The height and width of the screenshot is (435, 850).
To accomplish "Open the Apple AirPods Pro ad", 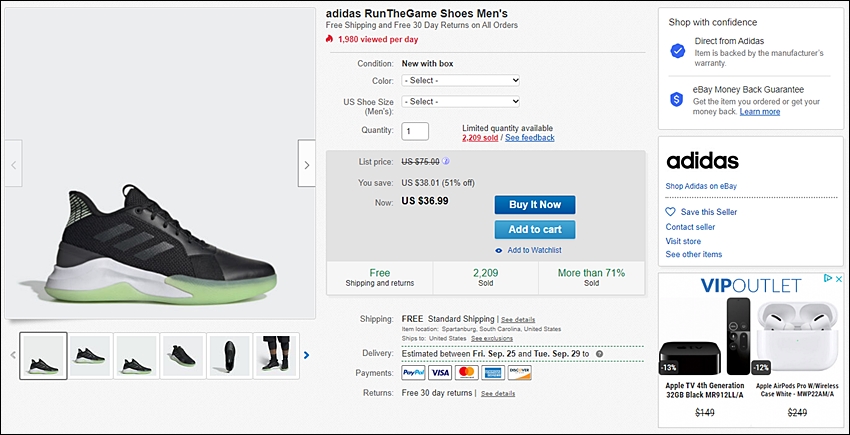I will point(797,358).
